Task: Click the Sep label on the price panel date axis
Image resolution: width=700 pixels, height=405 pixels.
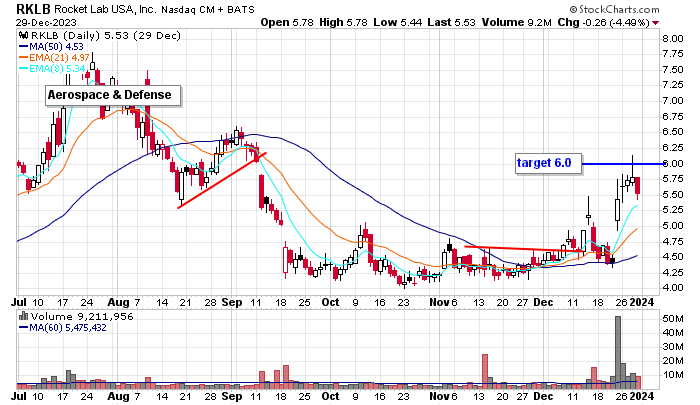Action: [x=231, y=302]
